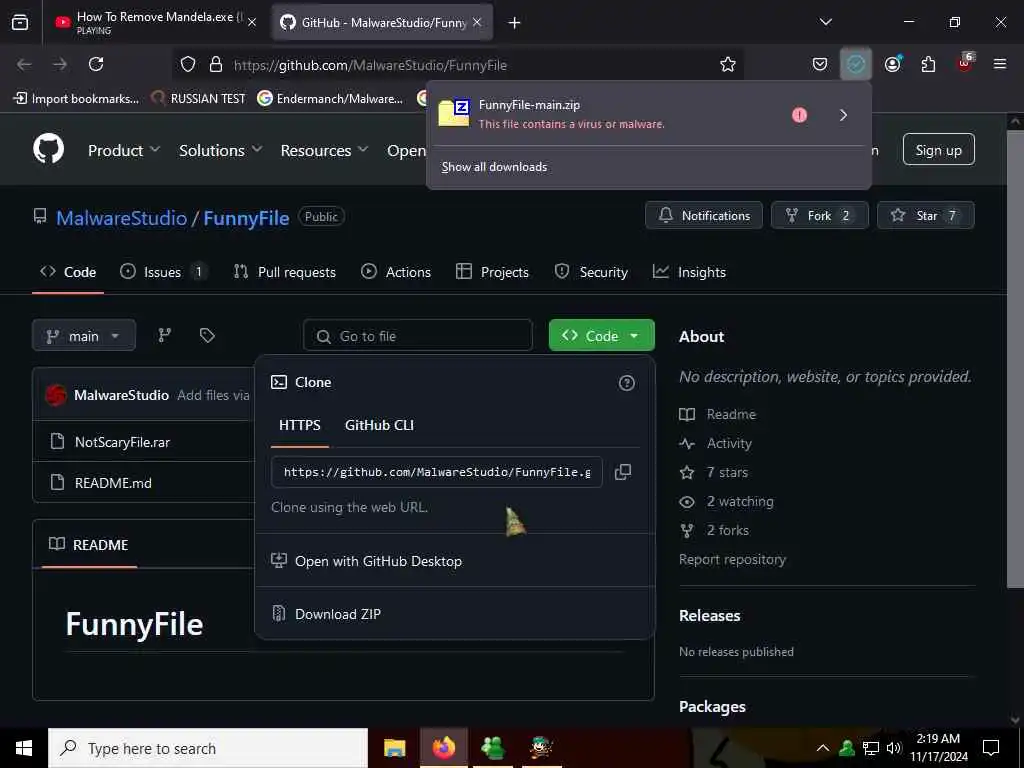1024x768 pixels.
Task: Open the malware warning icon for FunnyFile-main.zip
Action: (x=799, y=115)
